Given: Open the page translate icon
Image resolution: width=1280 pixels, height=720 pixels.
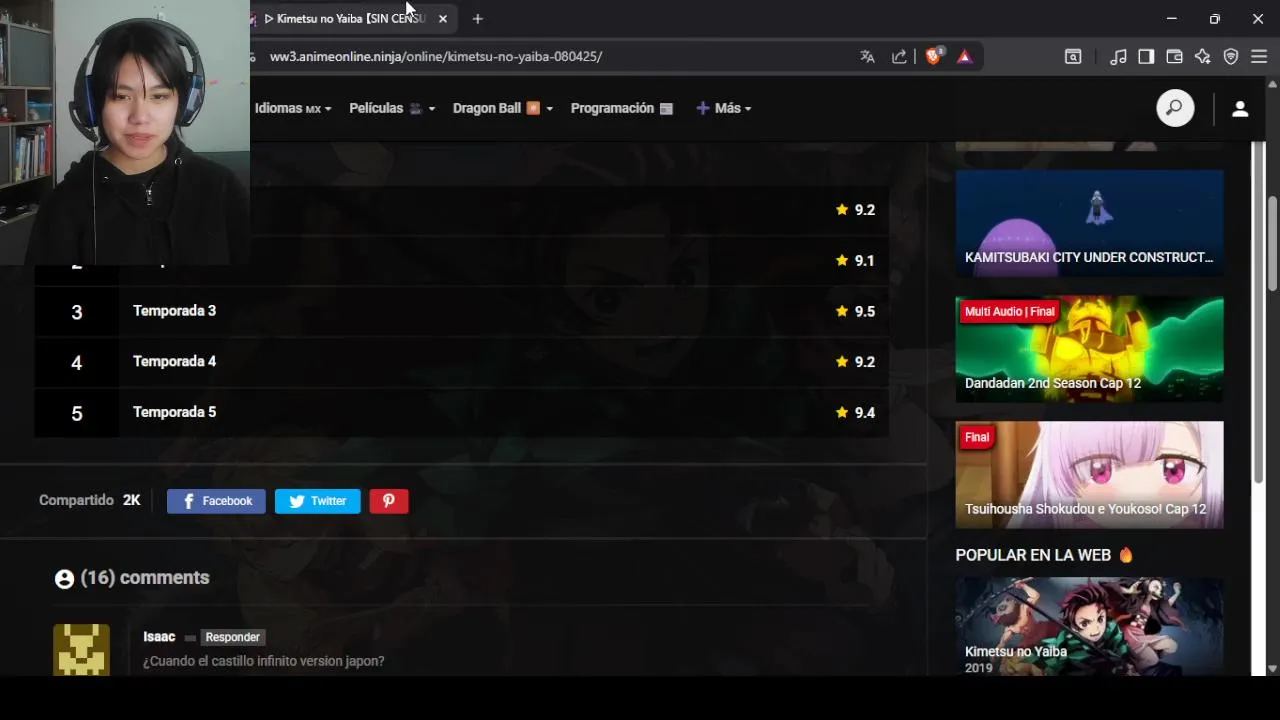Looking at the screenshot, I should [x=867, y=57].
